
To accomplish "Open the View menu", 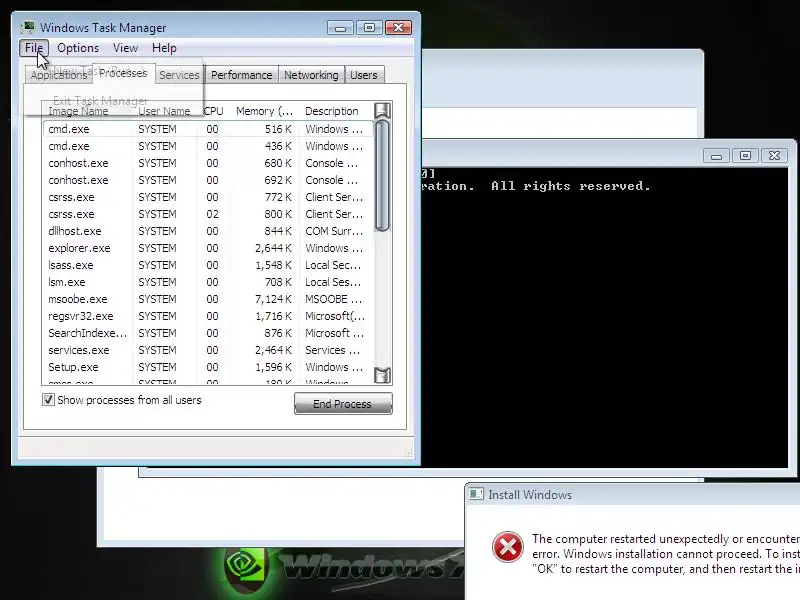I will click(x=126, y=48).
